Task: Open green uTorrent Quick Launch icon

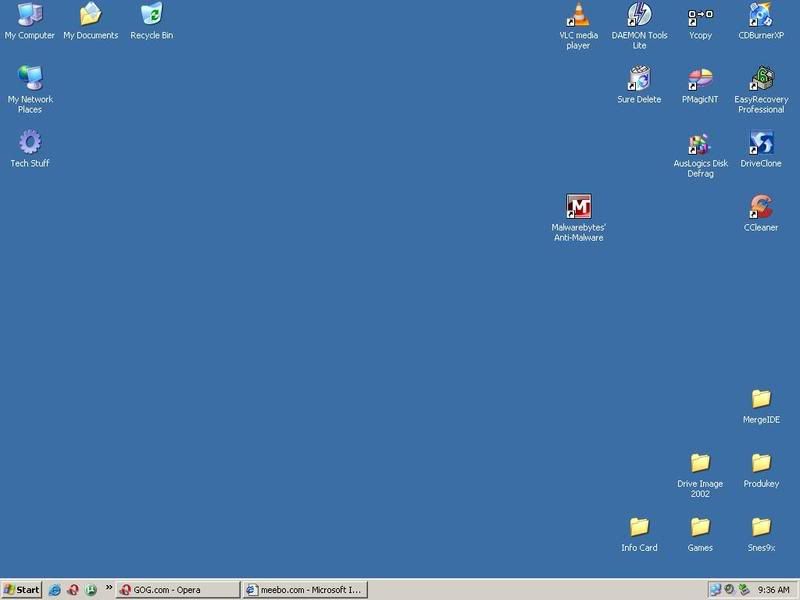Action: tap(91, 590)
